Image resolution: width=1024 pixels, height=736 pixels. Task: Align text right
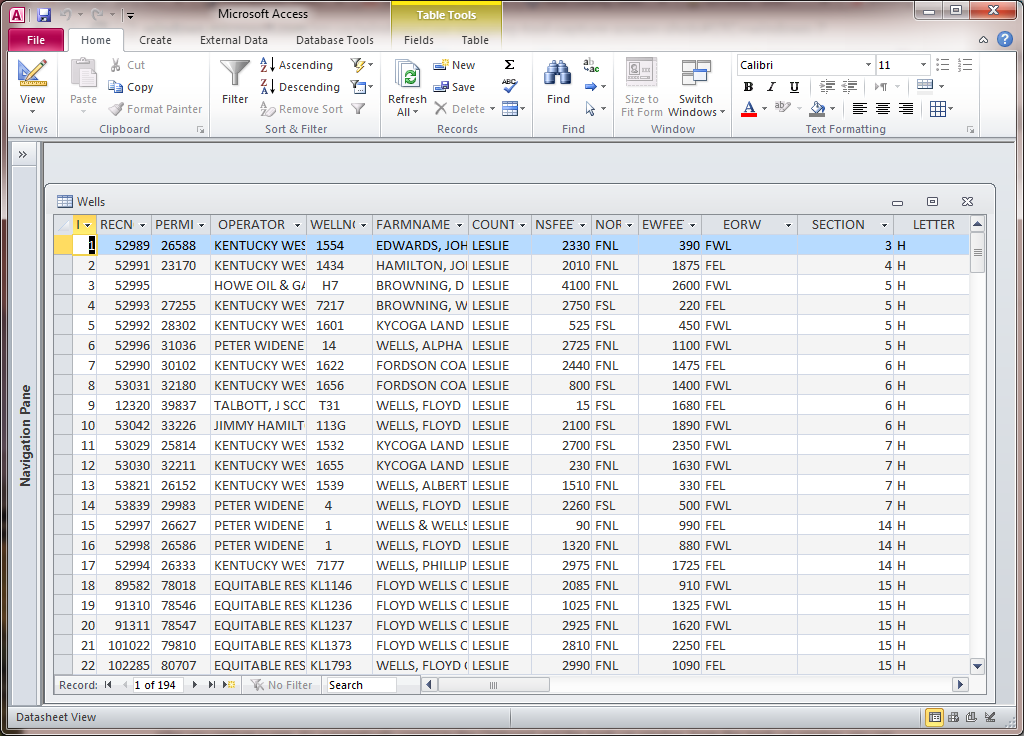click(x=905, y=108)
